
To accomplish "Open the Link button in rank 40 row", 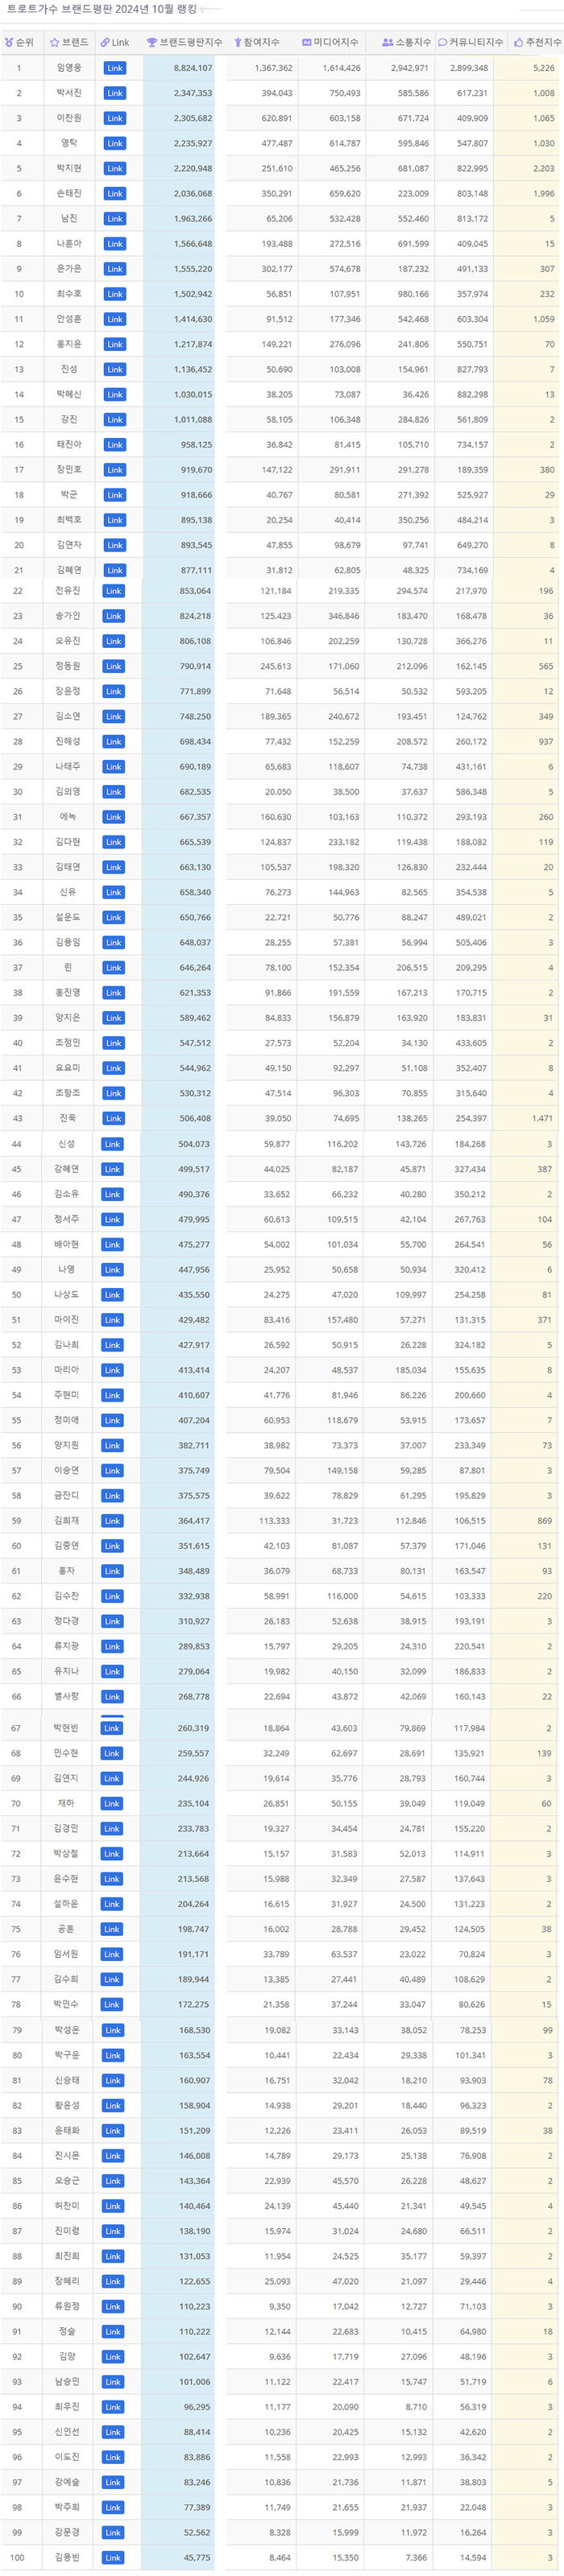I will click(115, 1044).
